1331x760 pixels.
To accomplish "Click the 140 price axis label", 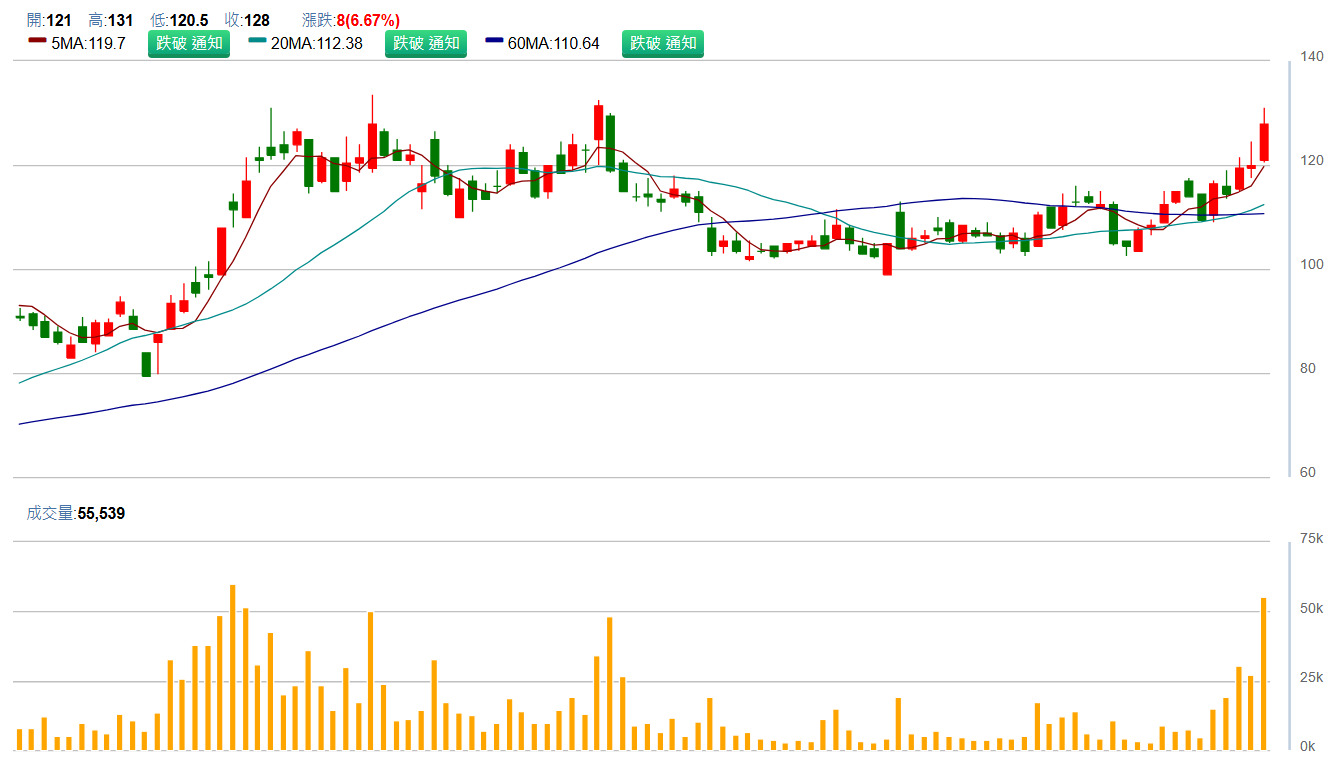I will pos(1312,57).
